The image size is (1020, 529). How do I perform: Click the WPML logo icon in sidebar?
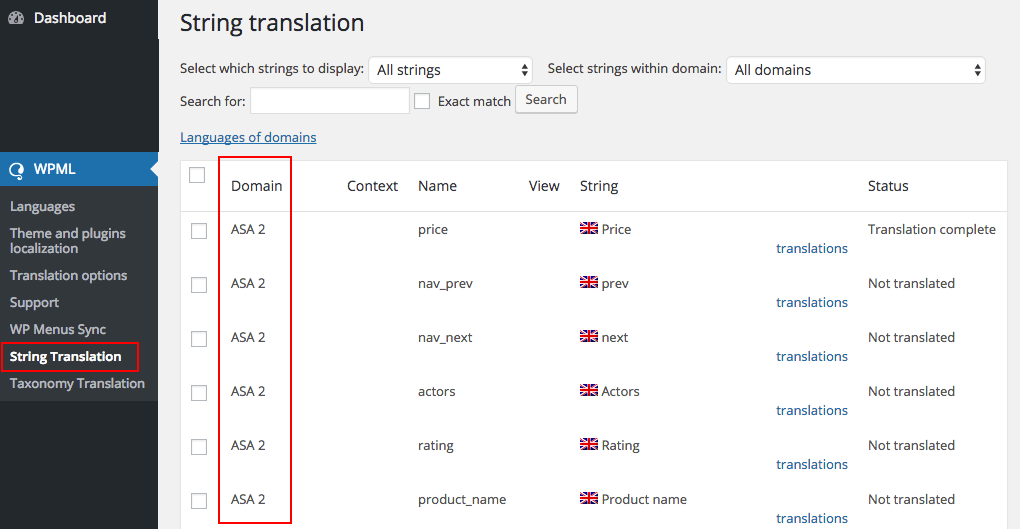(x=16, y=170)
